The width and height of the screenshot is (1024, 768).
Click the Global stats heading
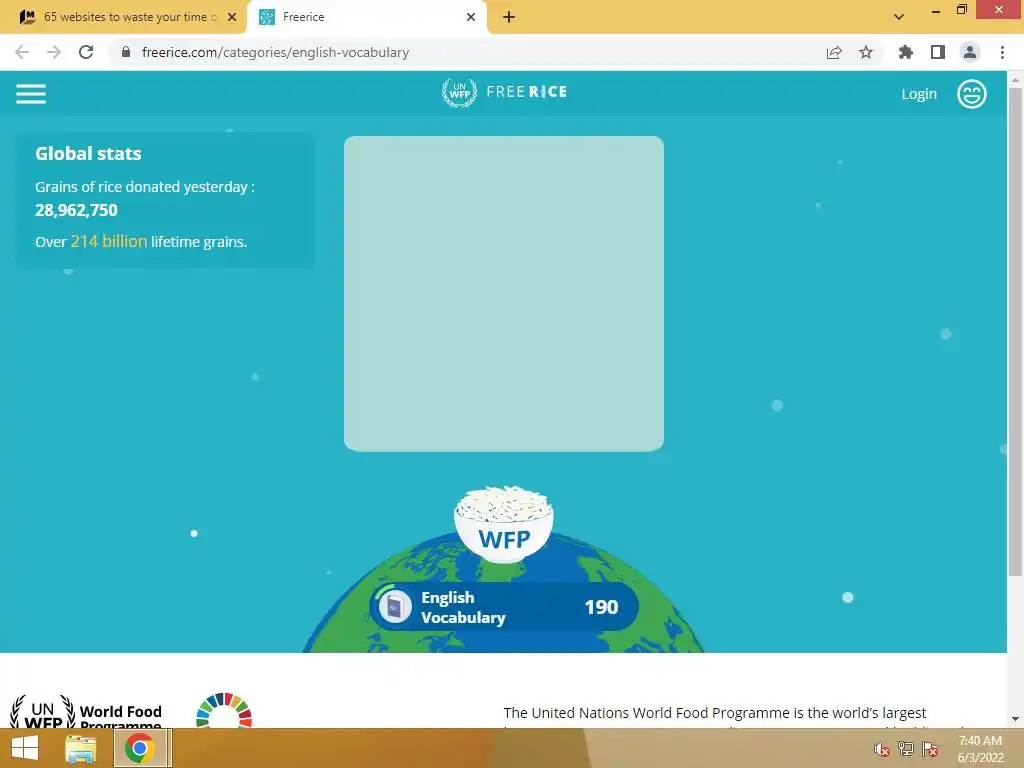pyautogui.click(x=88, y=153)
